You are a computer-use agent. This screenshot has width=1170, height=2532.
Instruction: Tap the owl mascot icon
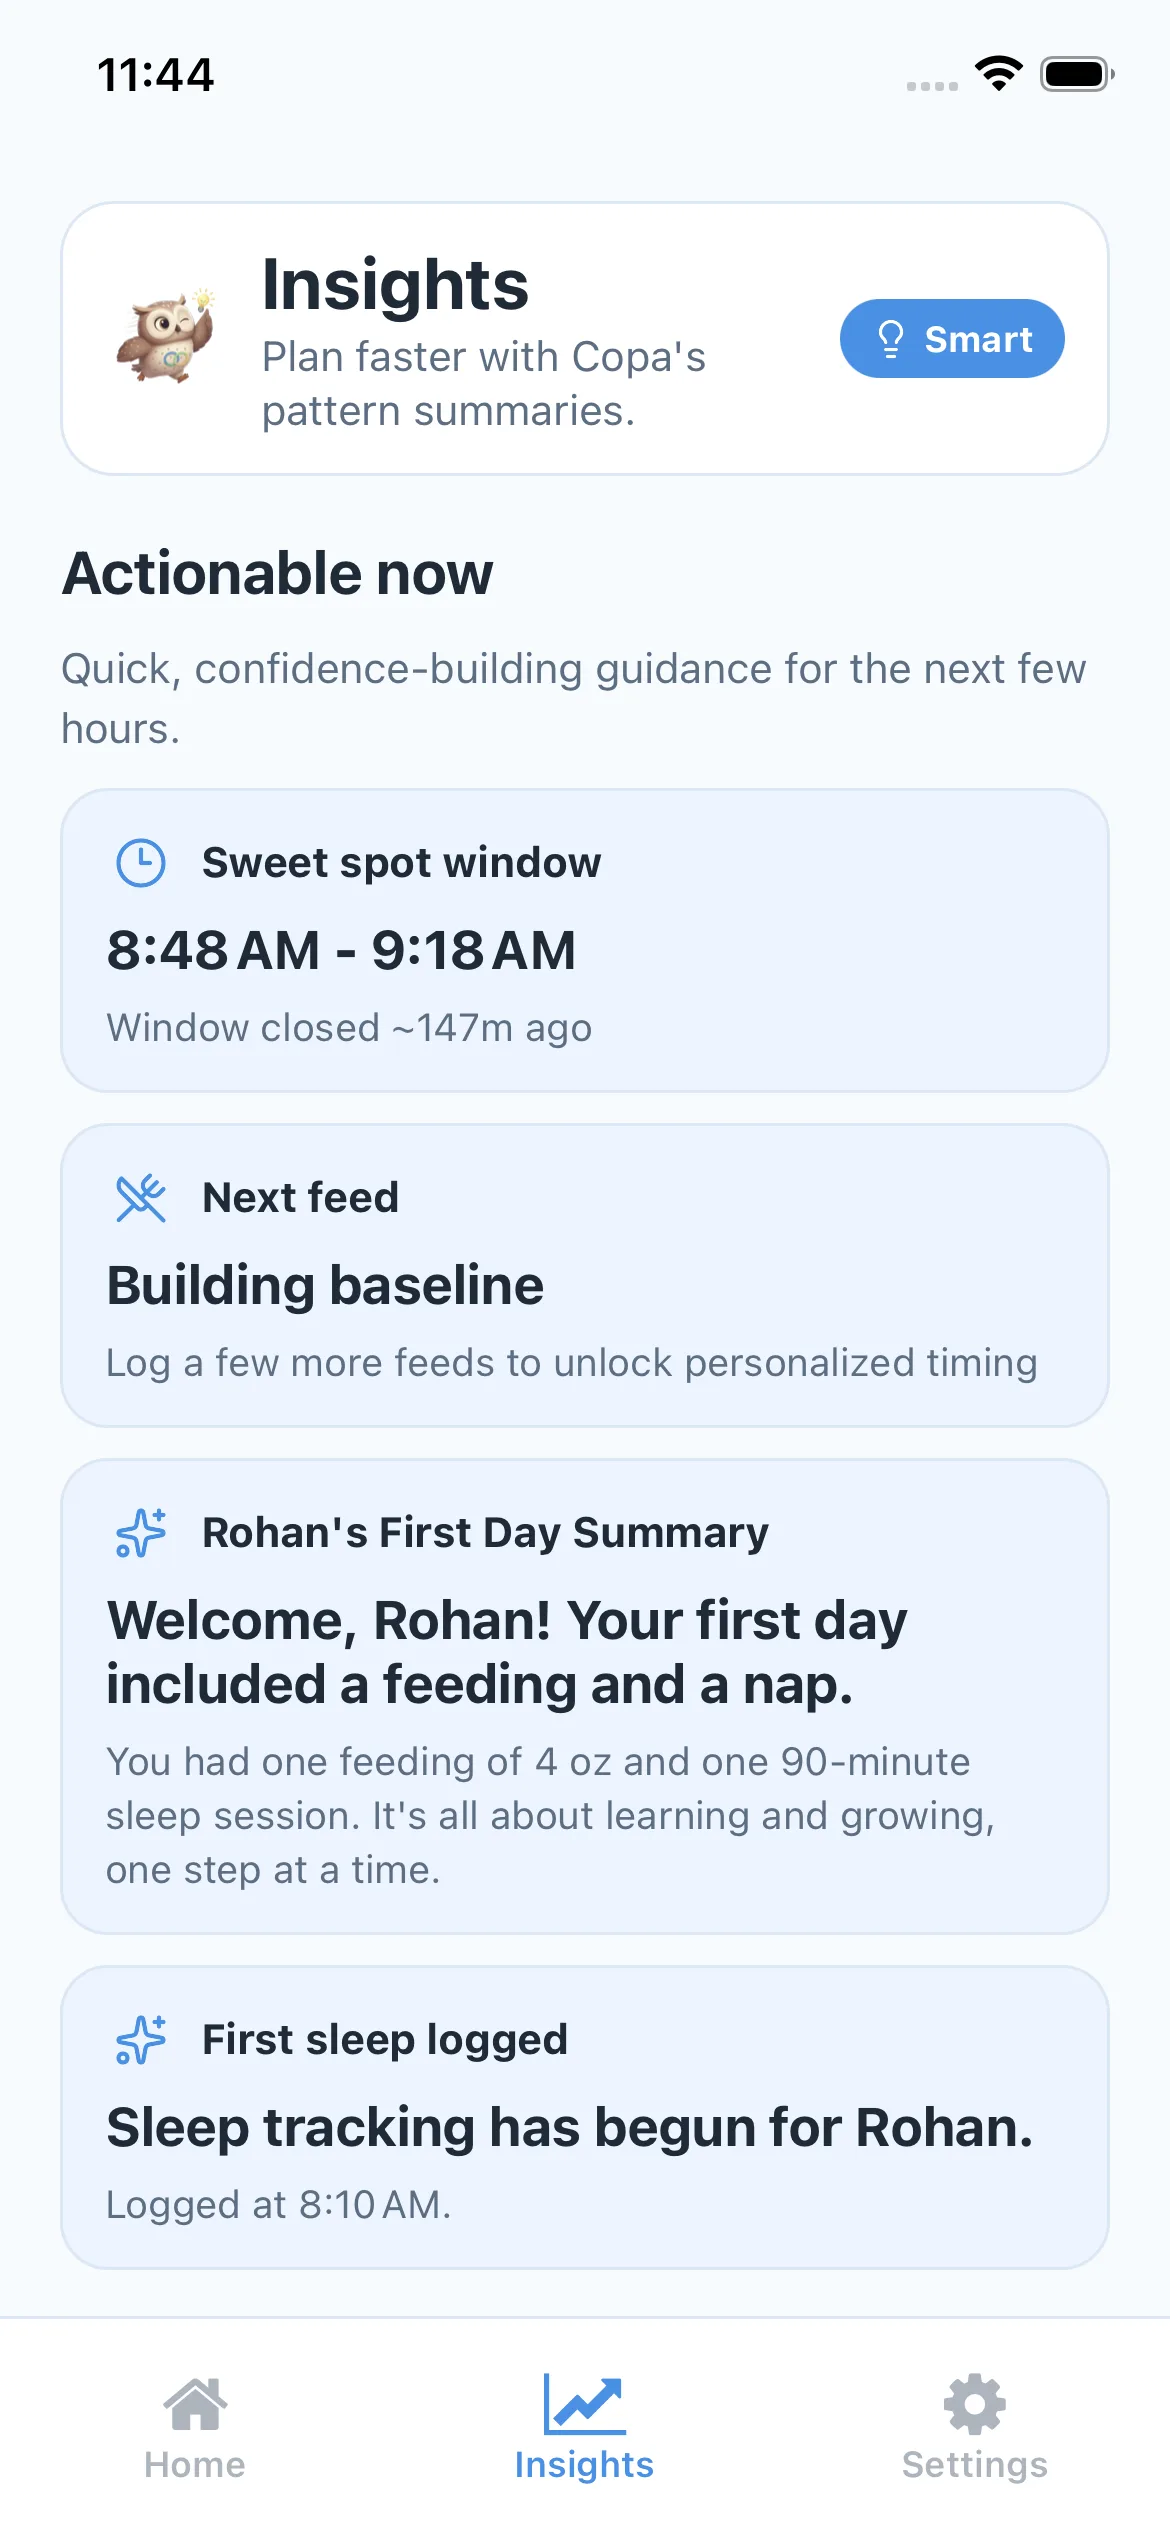tap(165, 338)
